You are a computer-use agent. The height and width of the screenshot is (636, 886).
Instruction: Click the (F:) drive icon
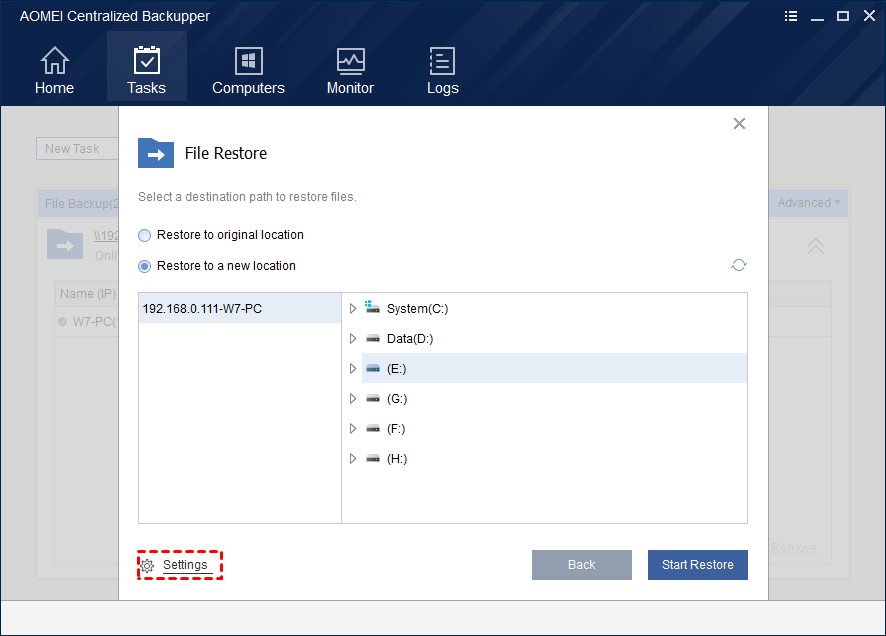[372, 428]
